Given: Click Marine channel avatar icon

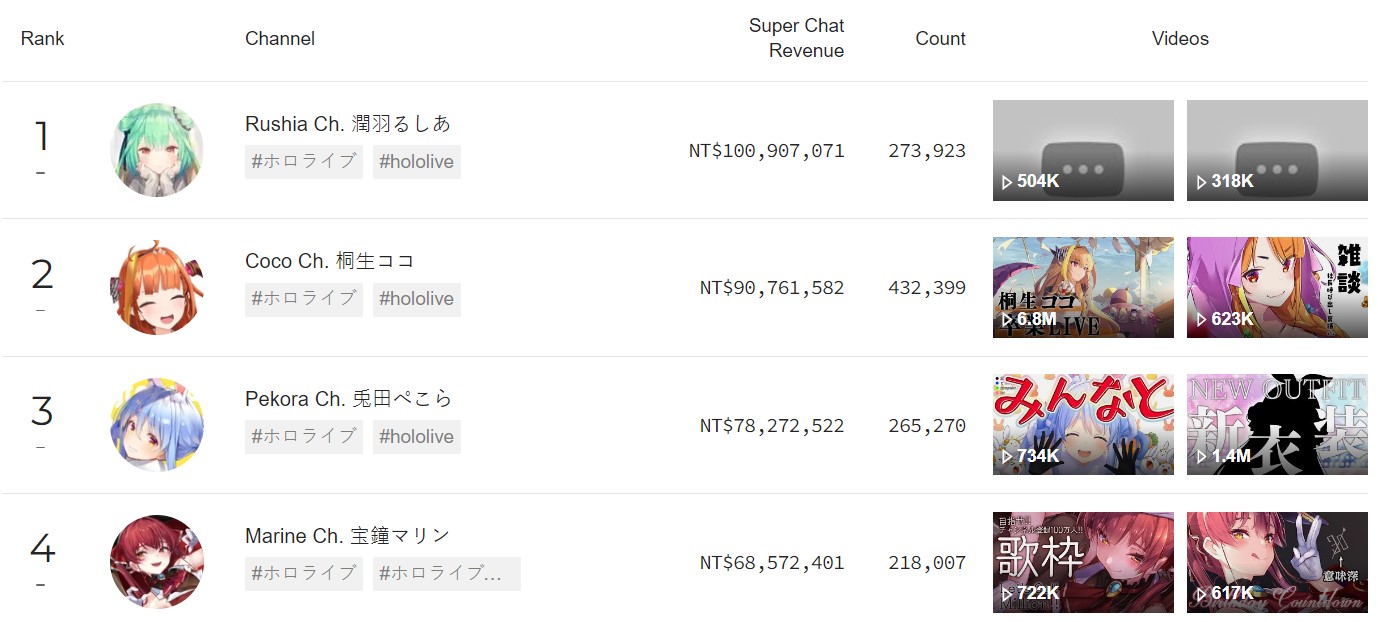Looking at the screenshot, I should [157, 562].
